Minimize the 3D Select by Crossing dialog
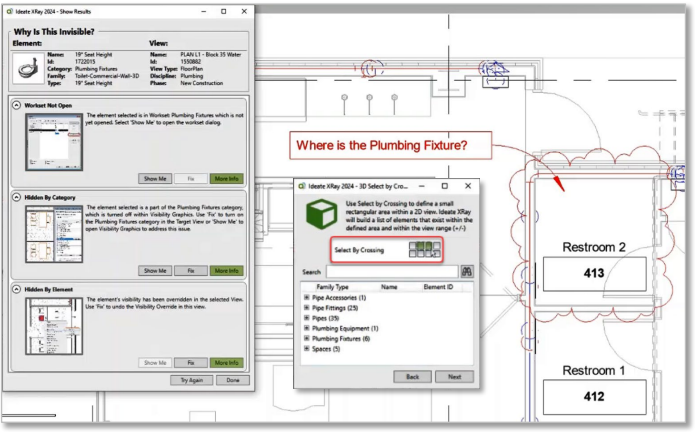 tap(422, 186)
